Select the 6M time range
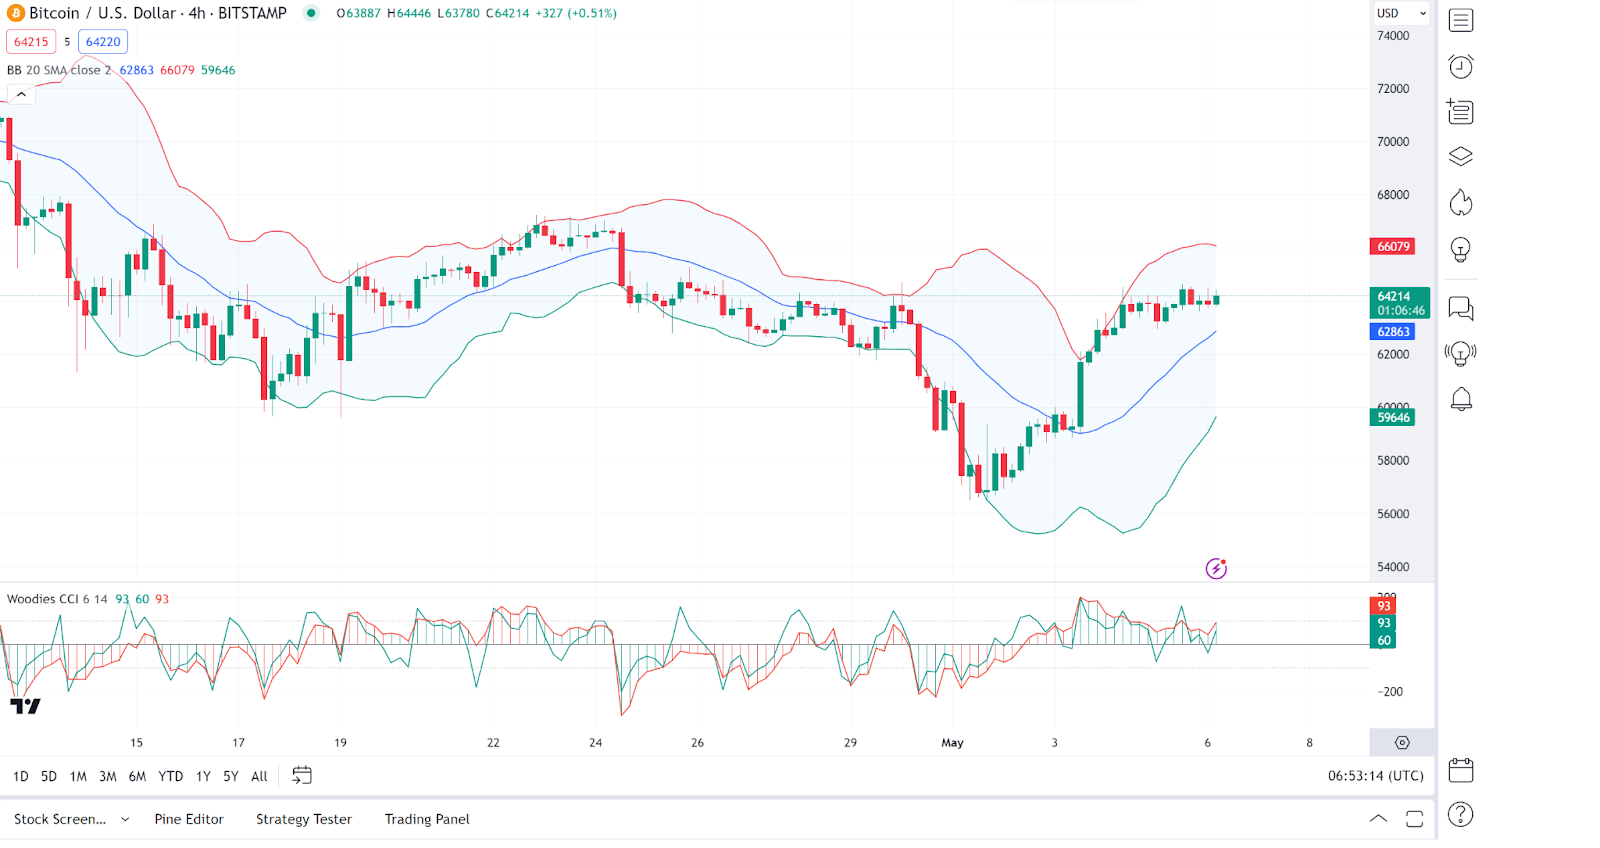Image resolution: width=1600 pixels, height=848 pixels. click(138, 776)
